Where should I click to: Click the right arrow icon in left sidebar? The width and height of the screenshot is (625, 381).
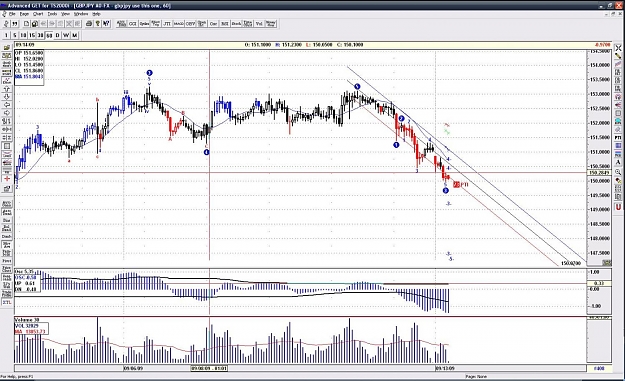(x=7, y=113)
